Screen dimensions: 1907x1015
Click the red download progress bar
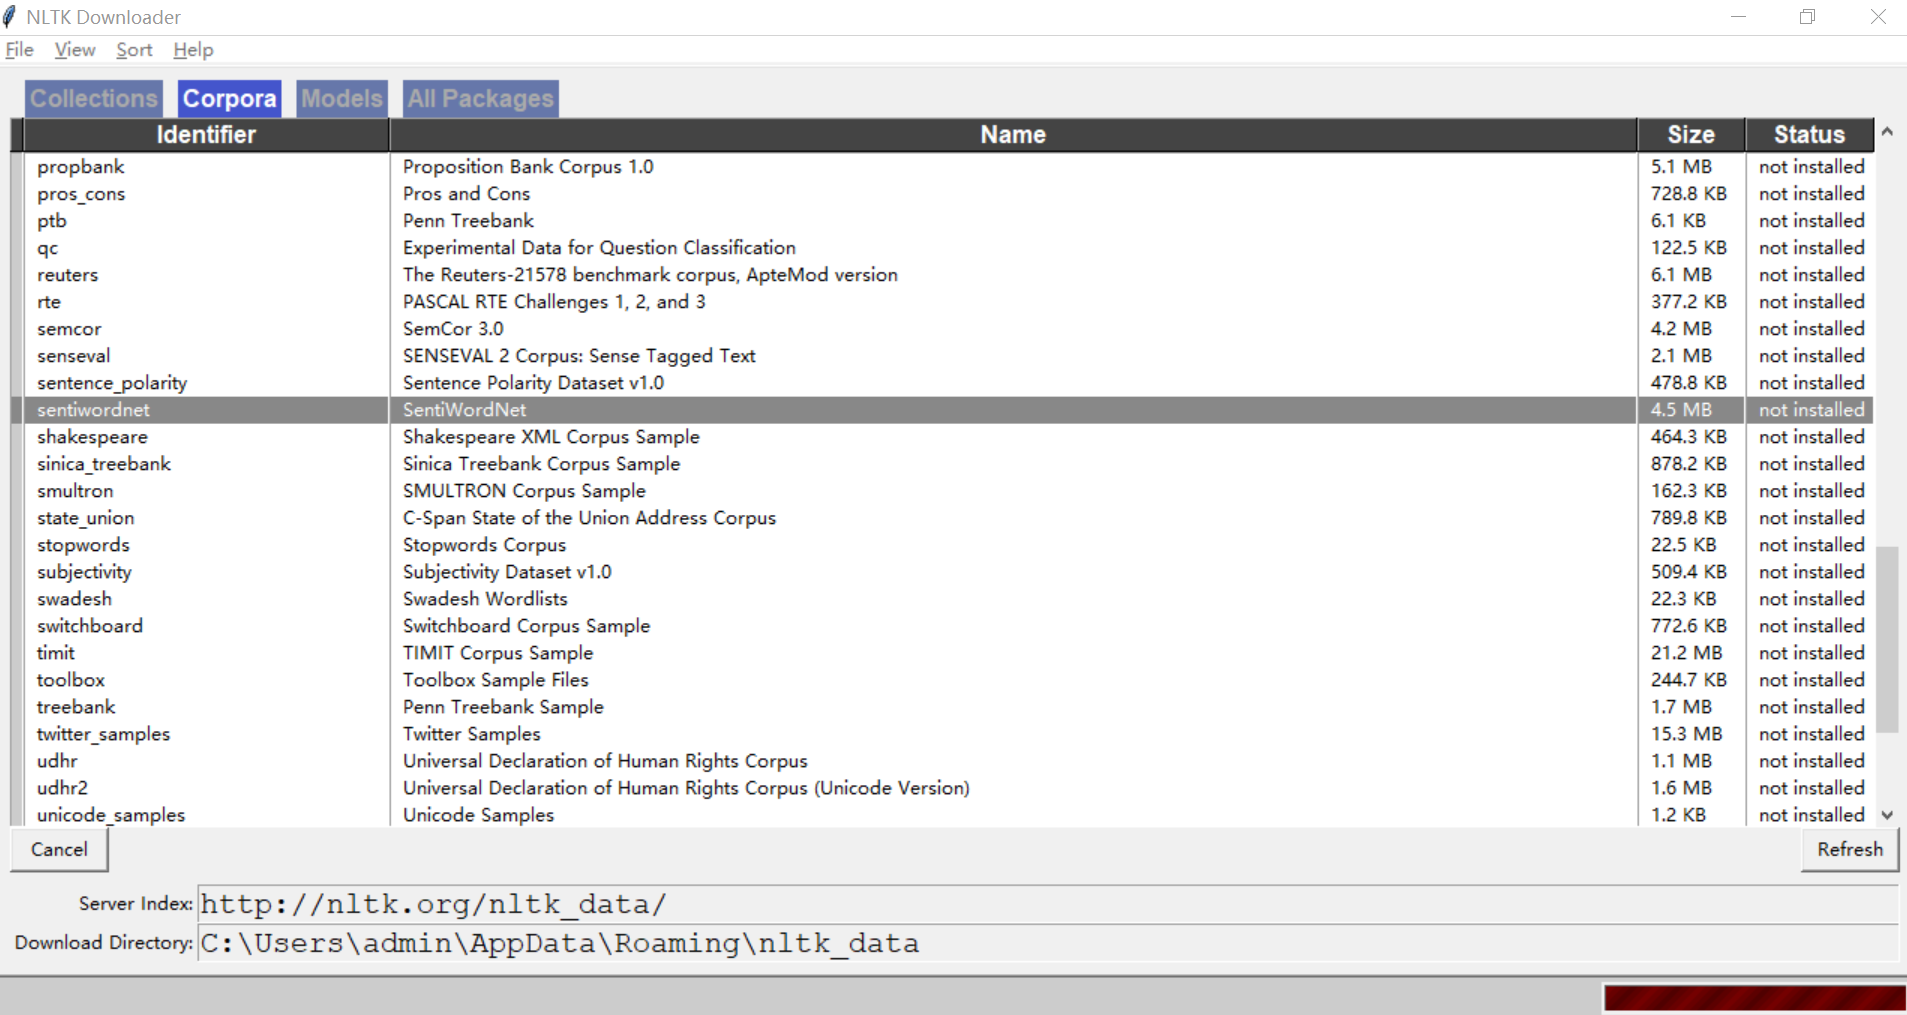coord(1755,998)
